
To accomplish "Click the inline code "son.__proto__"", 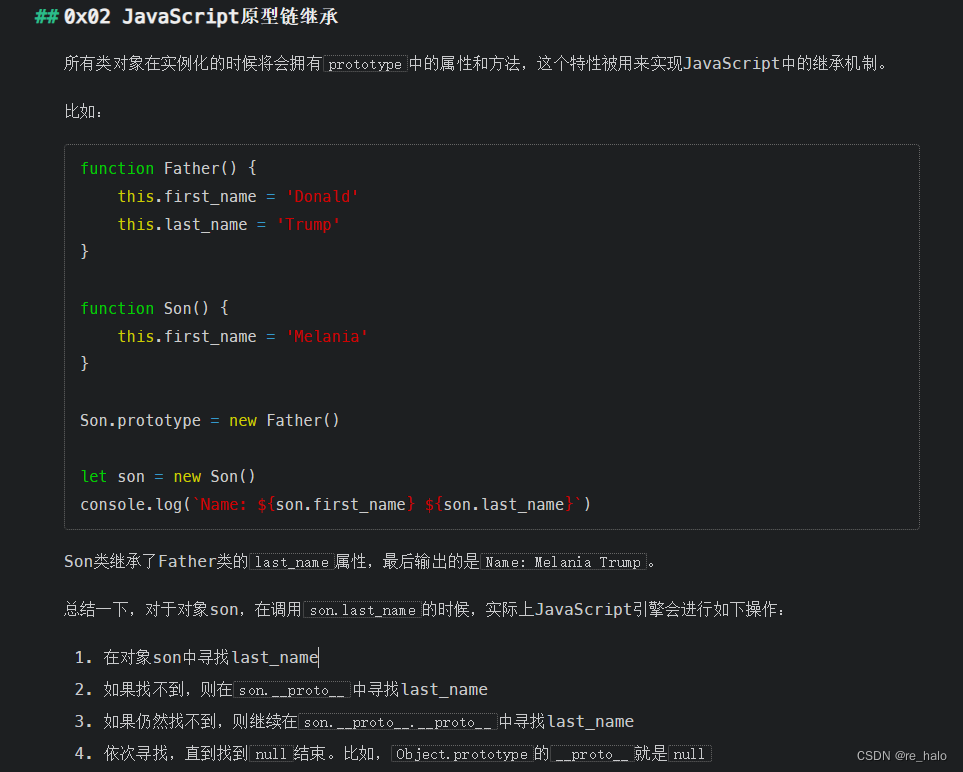I will coord(290,690).
